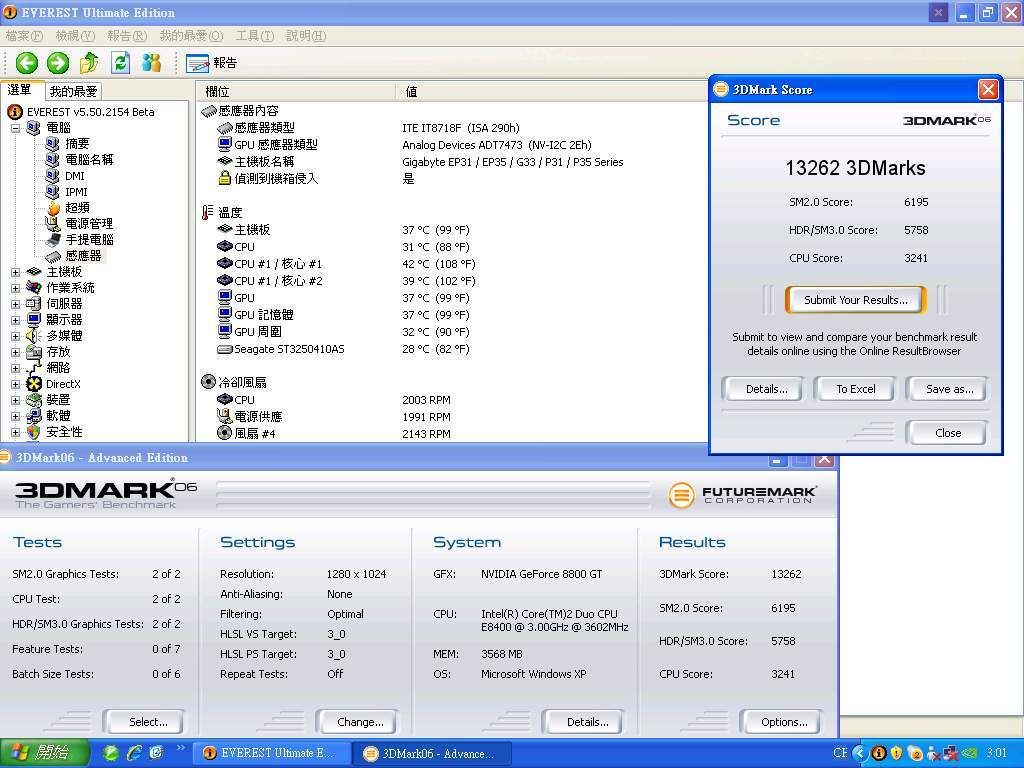Expand the 顯示器 tree node
The height and width of the screenshot is (768, 1024).
point(16,320)
